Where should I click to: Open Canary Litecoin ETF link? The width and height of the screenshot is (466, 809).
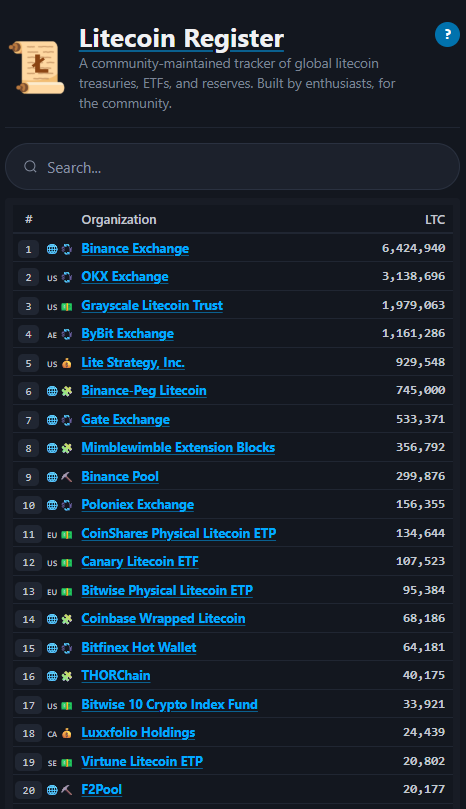click(140, 561)
